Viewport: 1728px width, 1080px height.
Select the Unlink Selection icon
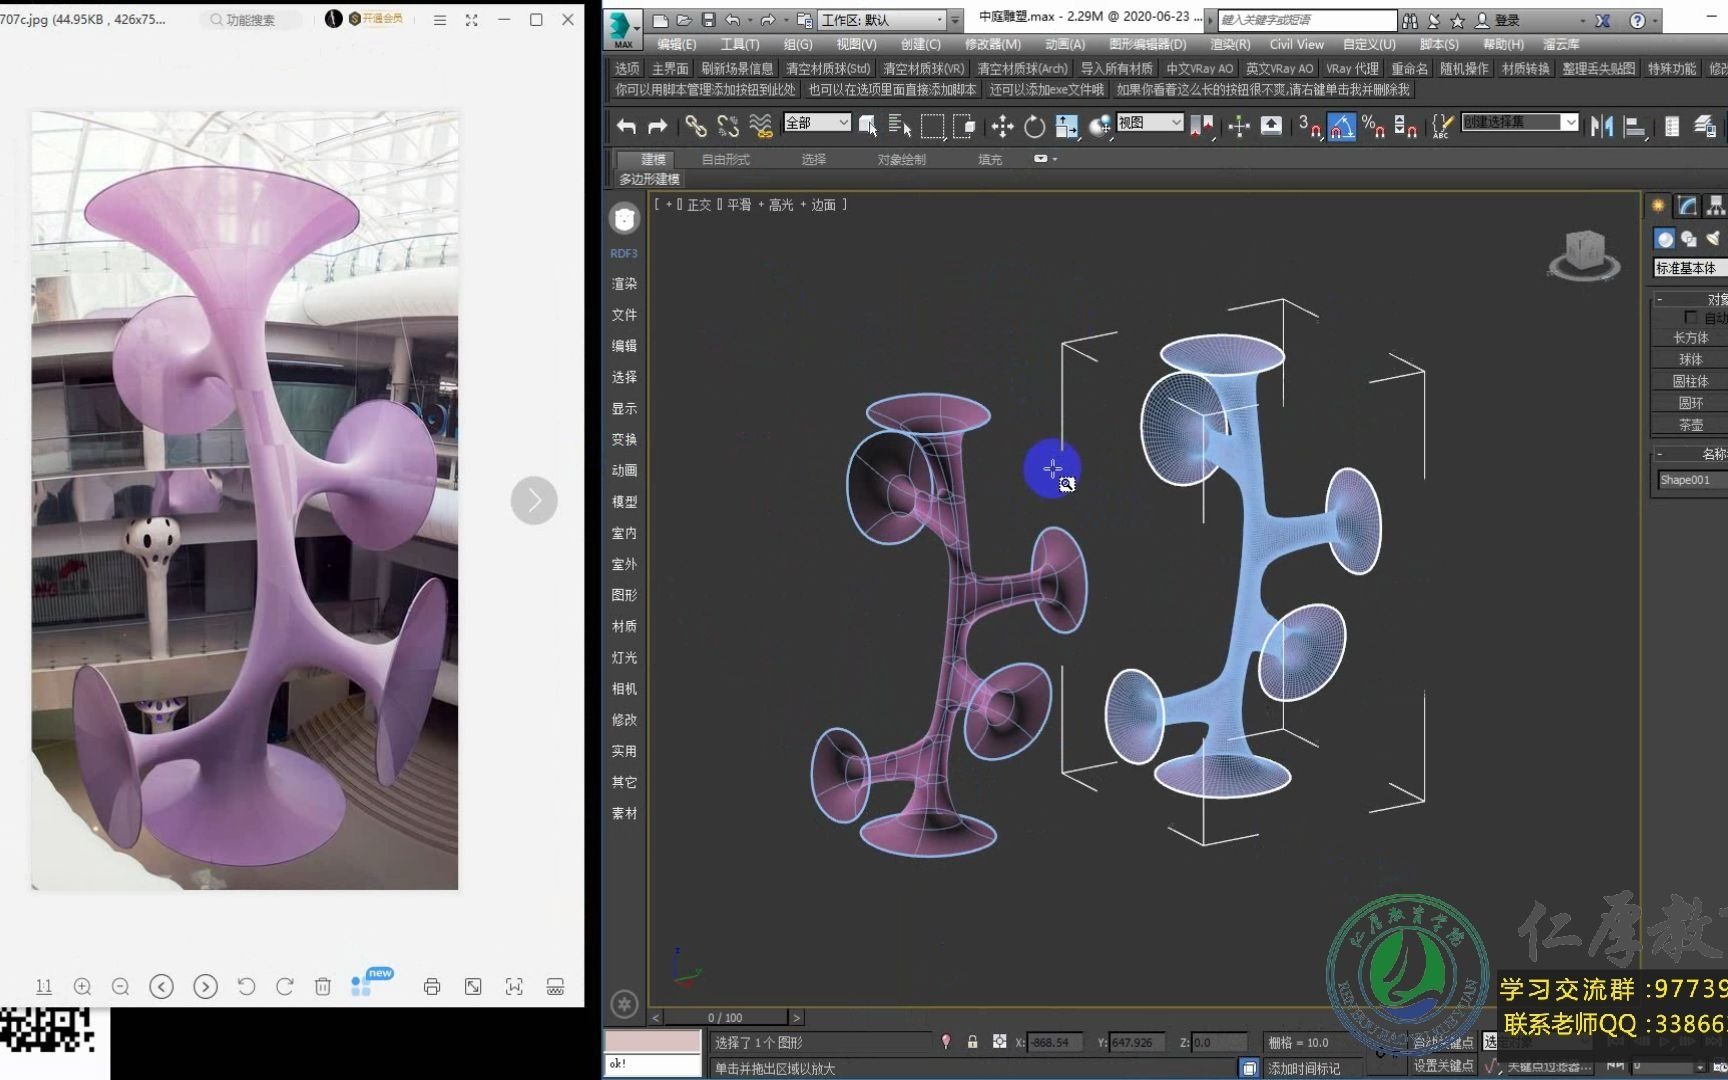pos(728,126)
